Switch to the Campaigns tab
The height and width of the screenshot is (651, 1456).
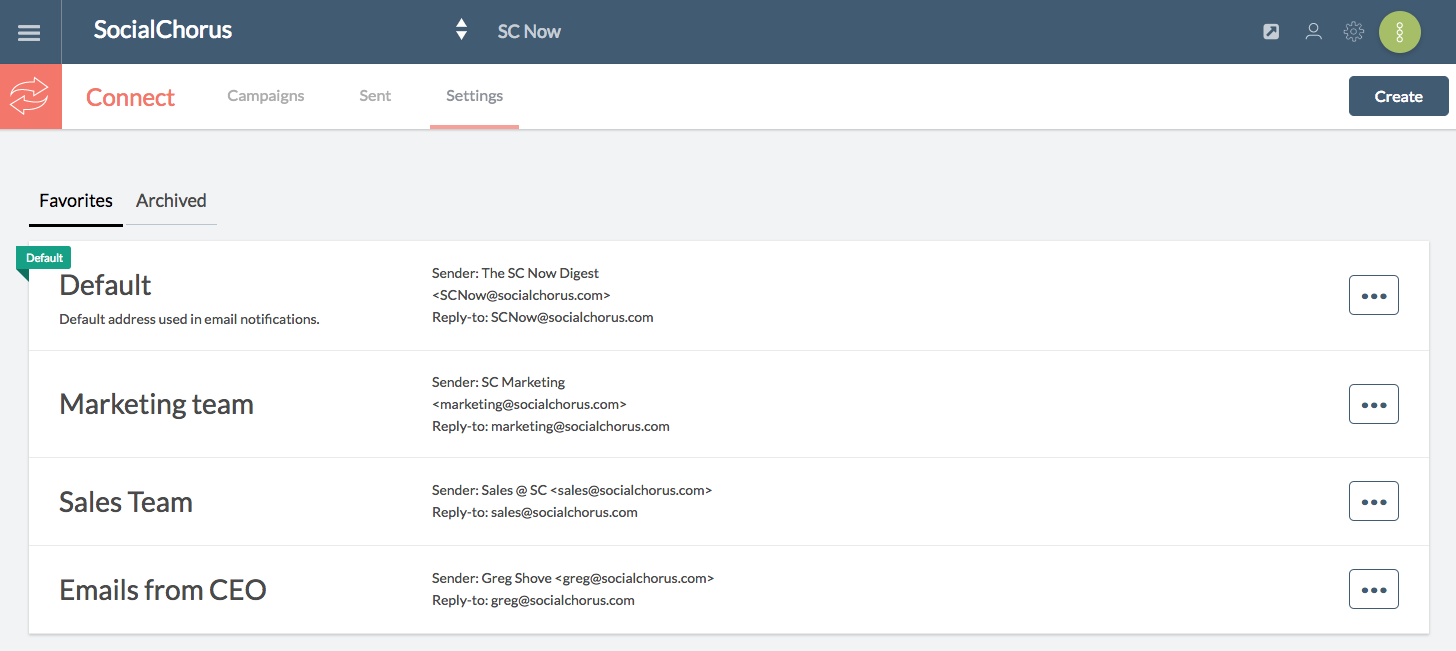pos(266,96)
